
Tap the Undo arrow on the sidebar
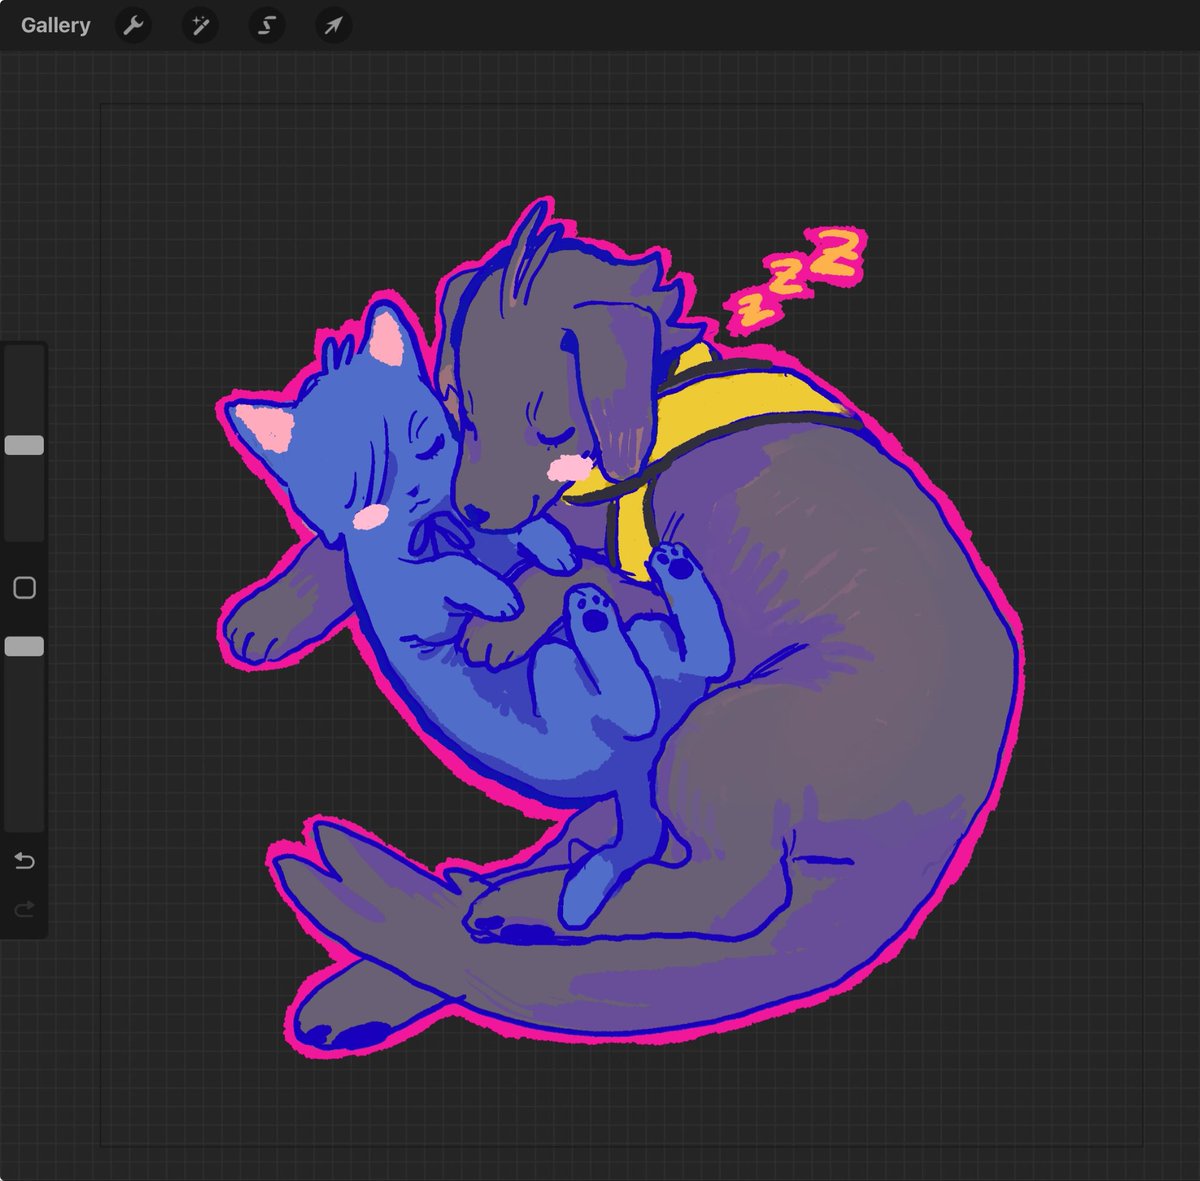(x=23, y=860)
